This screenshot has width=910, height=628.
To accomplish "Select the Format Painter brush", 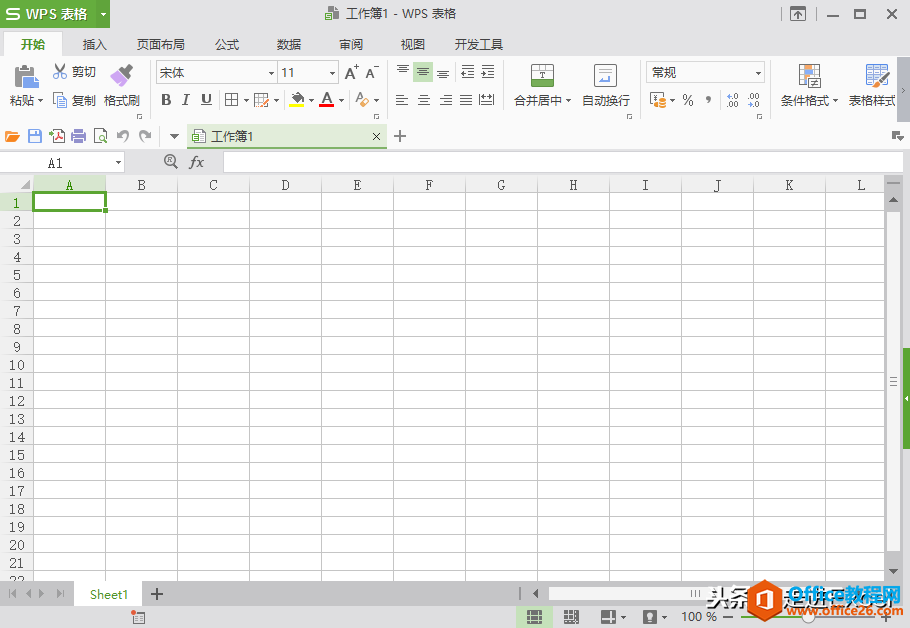I will tap(122, 76).
